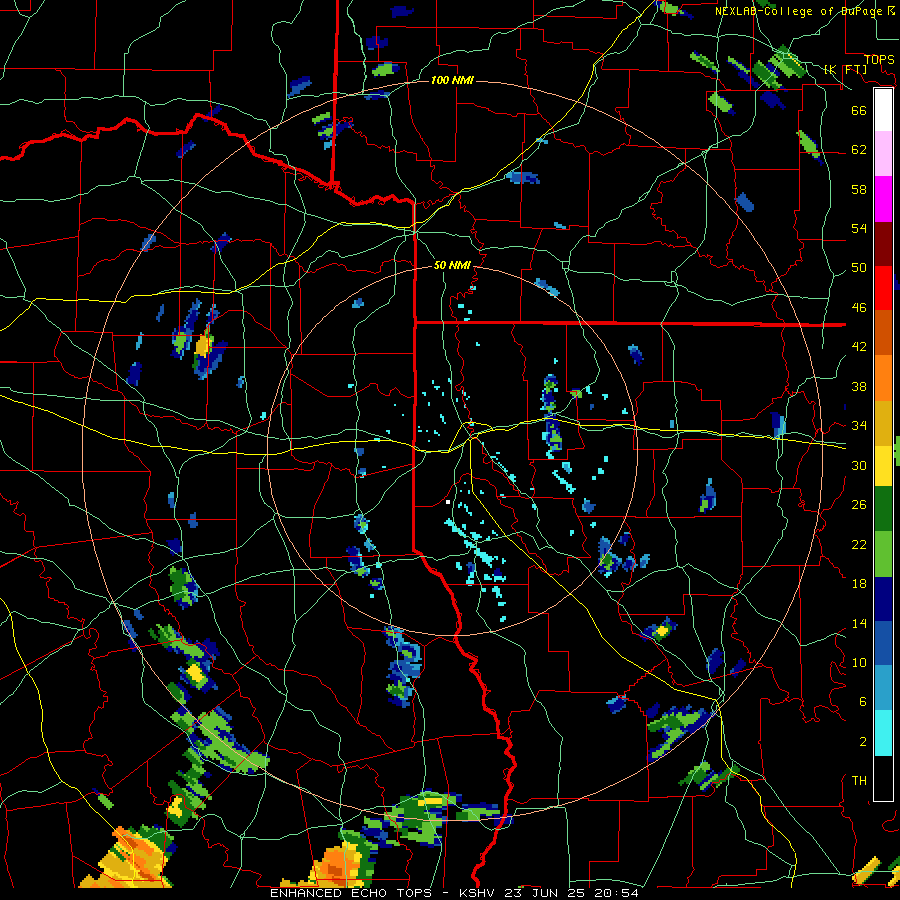900x900 pixels.
Task: Click the 14 value on the scale
Action: pyautogui.click(x=859, y=623)
